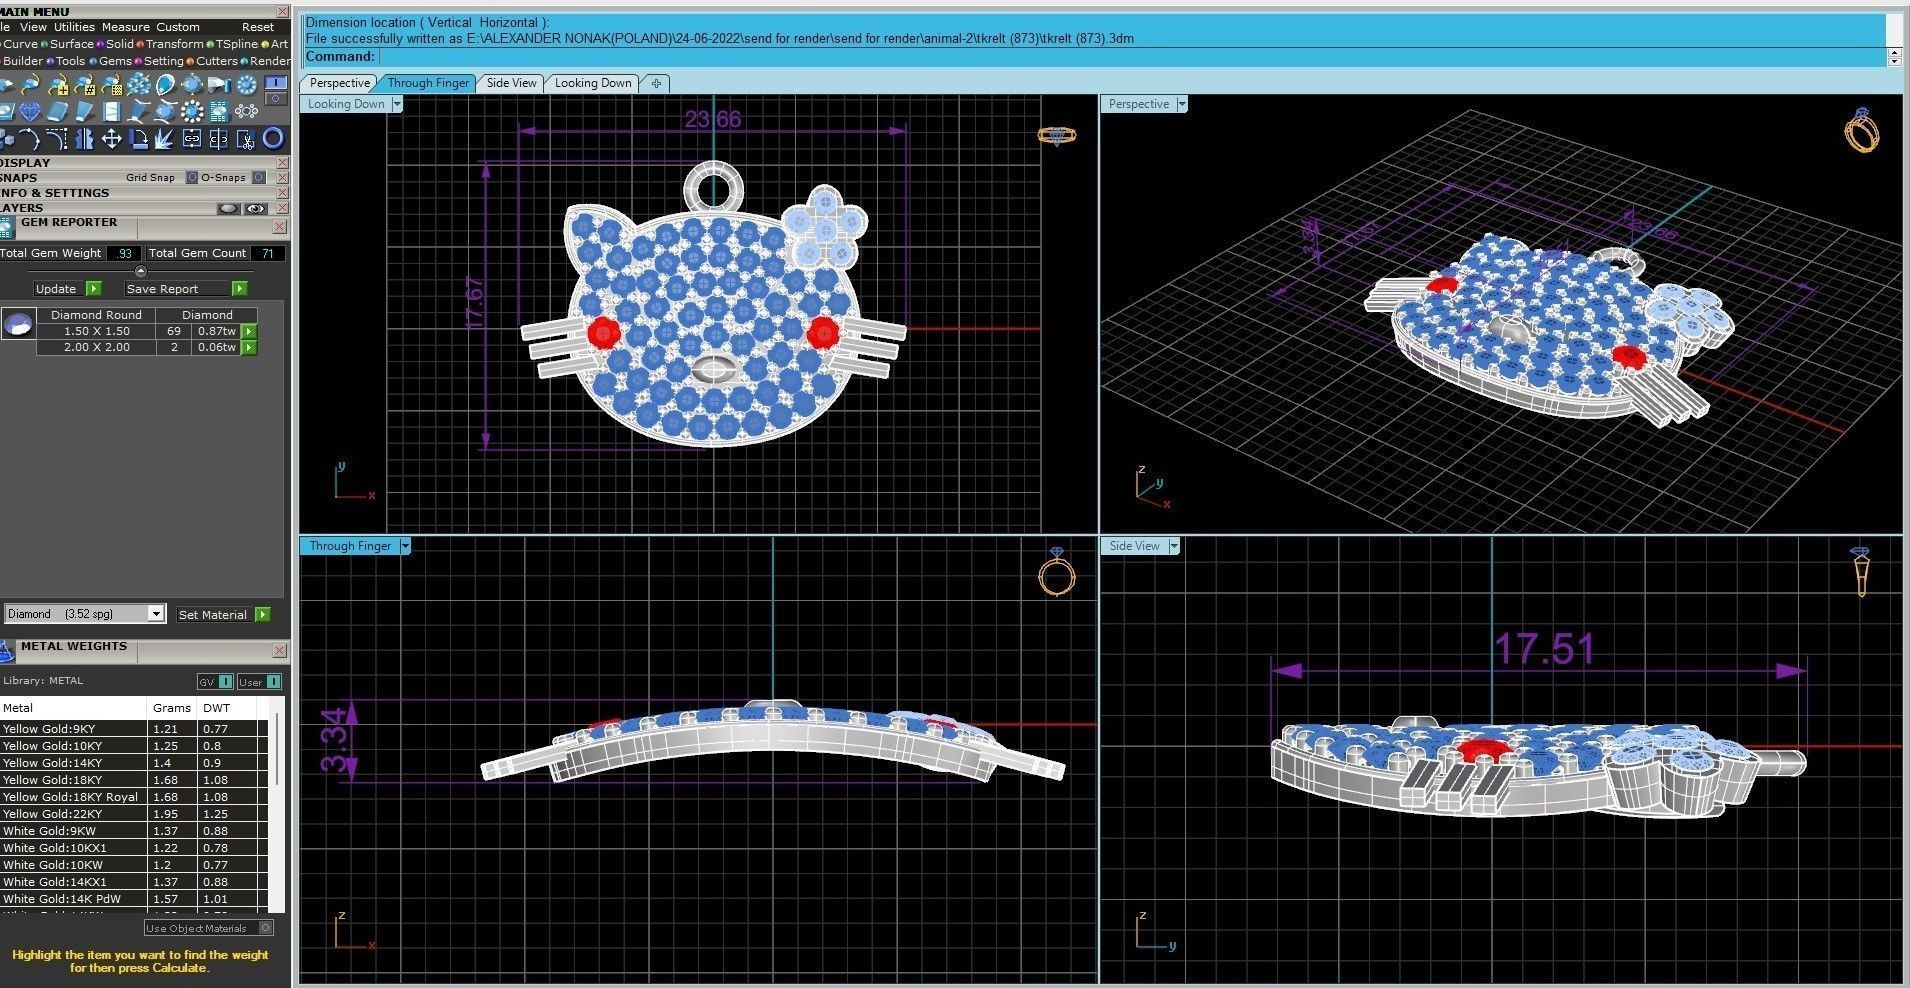Click the Update button

coord(67,289)
